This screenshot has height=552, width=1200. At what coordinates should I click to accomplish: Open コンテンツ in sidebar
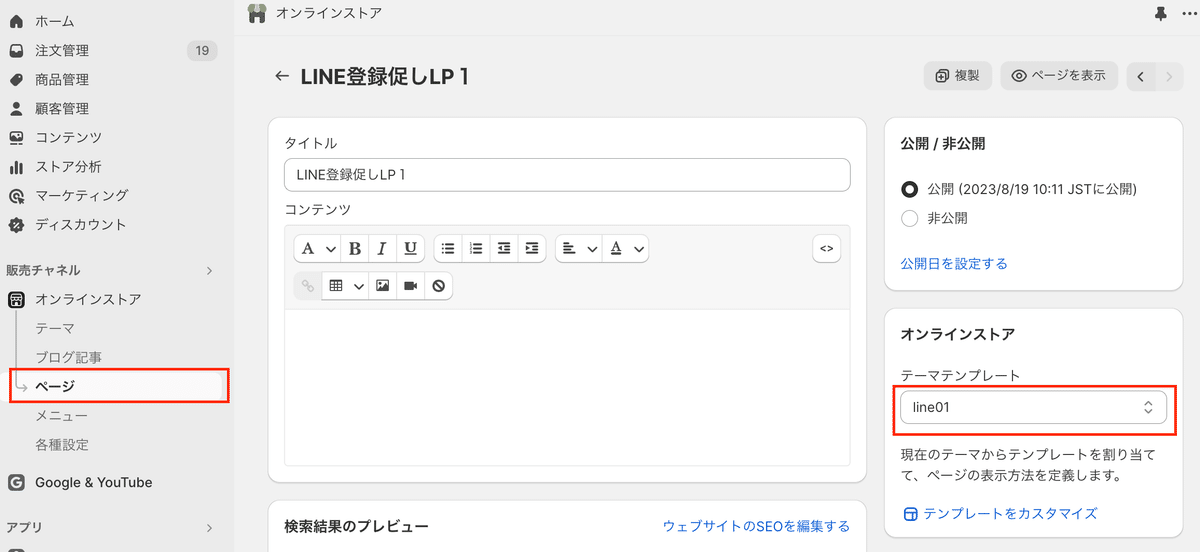point(68,137)
